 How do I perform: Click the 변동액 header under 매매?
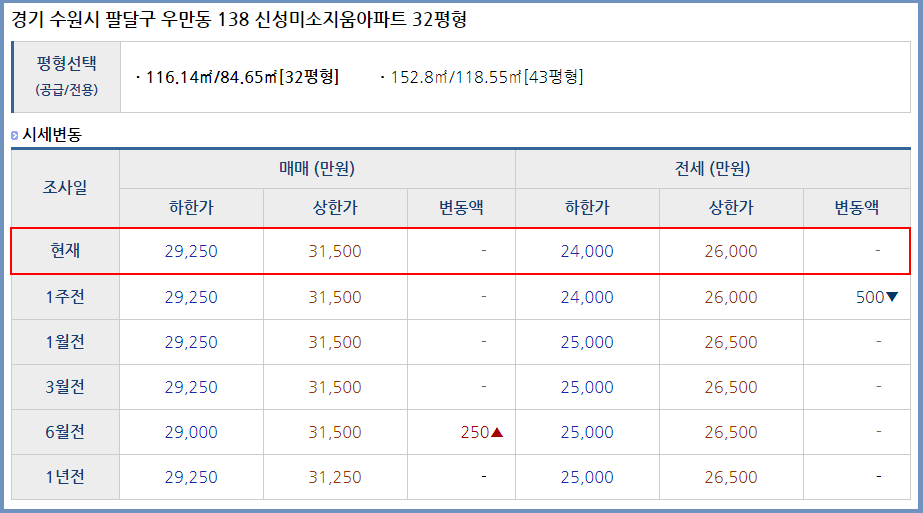coord(461,207)
